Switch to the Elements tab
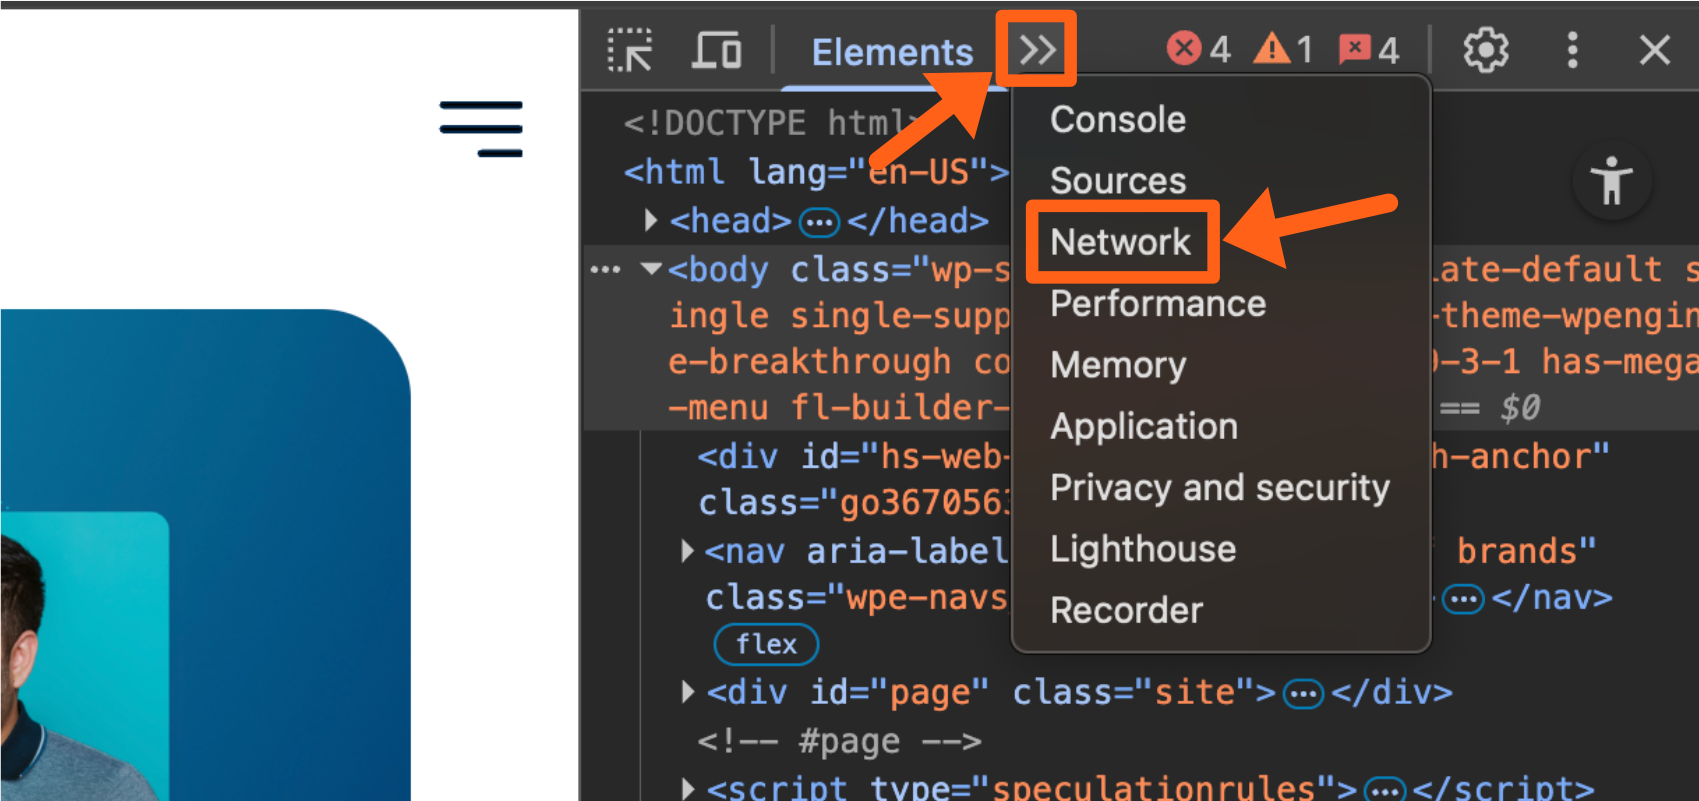The image size is (1699, 801). [892, 52]
